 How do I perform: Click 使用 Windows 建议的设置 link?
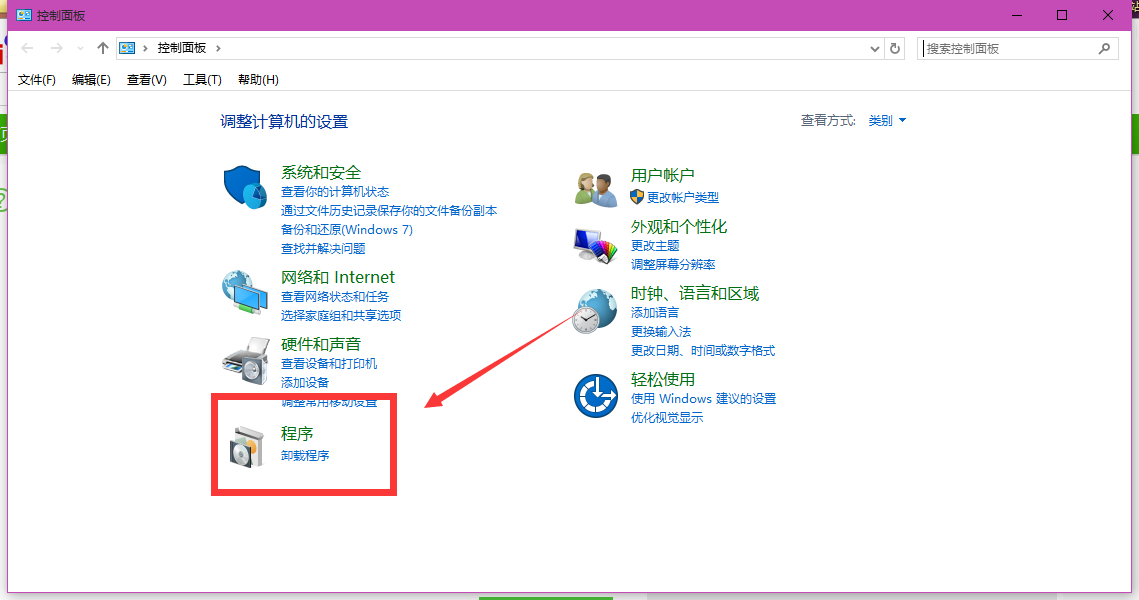point(703,399)
